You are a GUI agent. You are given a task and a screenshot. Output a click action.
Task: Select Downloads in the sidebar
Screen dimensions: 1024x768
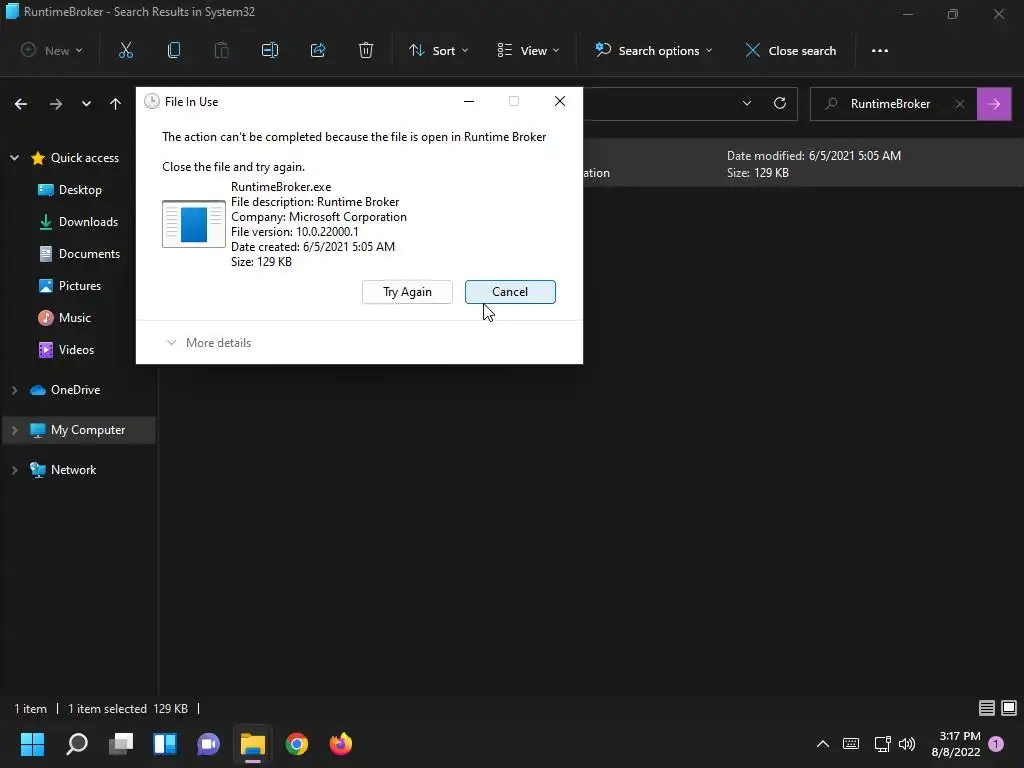[88, 222]
